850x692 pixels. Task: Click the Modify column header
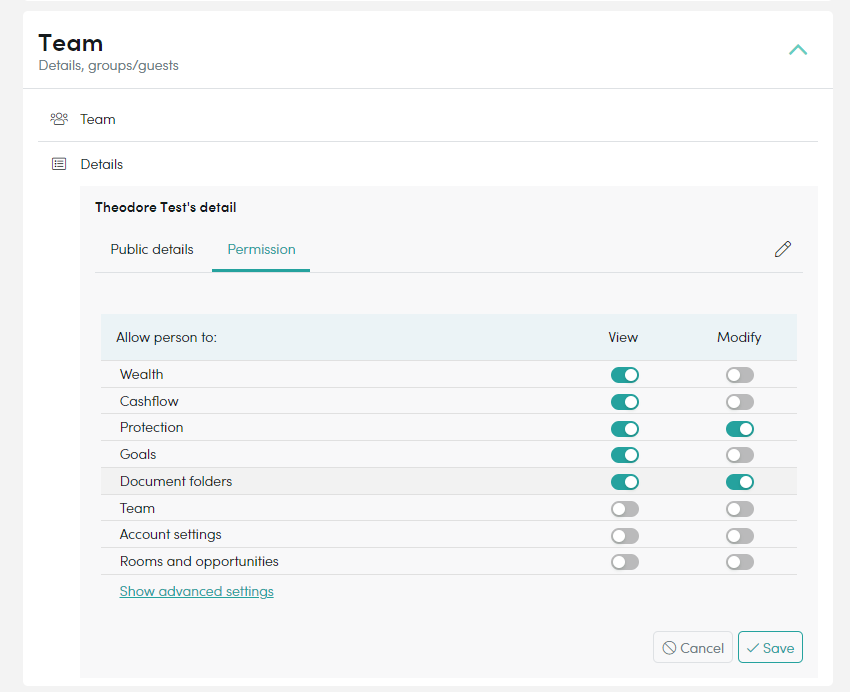pos(739,338)
